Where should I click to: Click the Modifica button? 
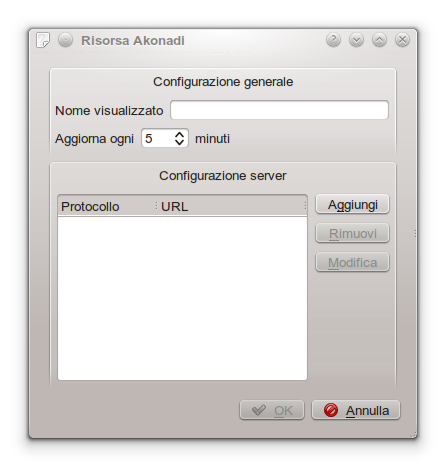(x=352, y=262)
